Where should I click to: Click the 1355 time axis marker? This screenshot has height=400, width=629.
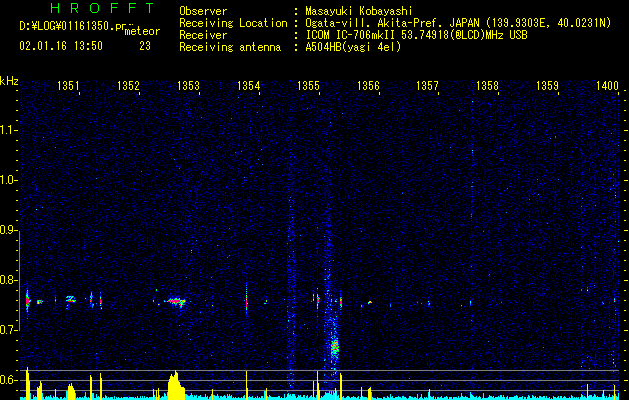pos(308,85)
